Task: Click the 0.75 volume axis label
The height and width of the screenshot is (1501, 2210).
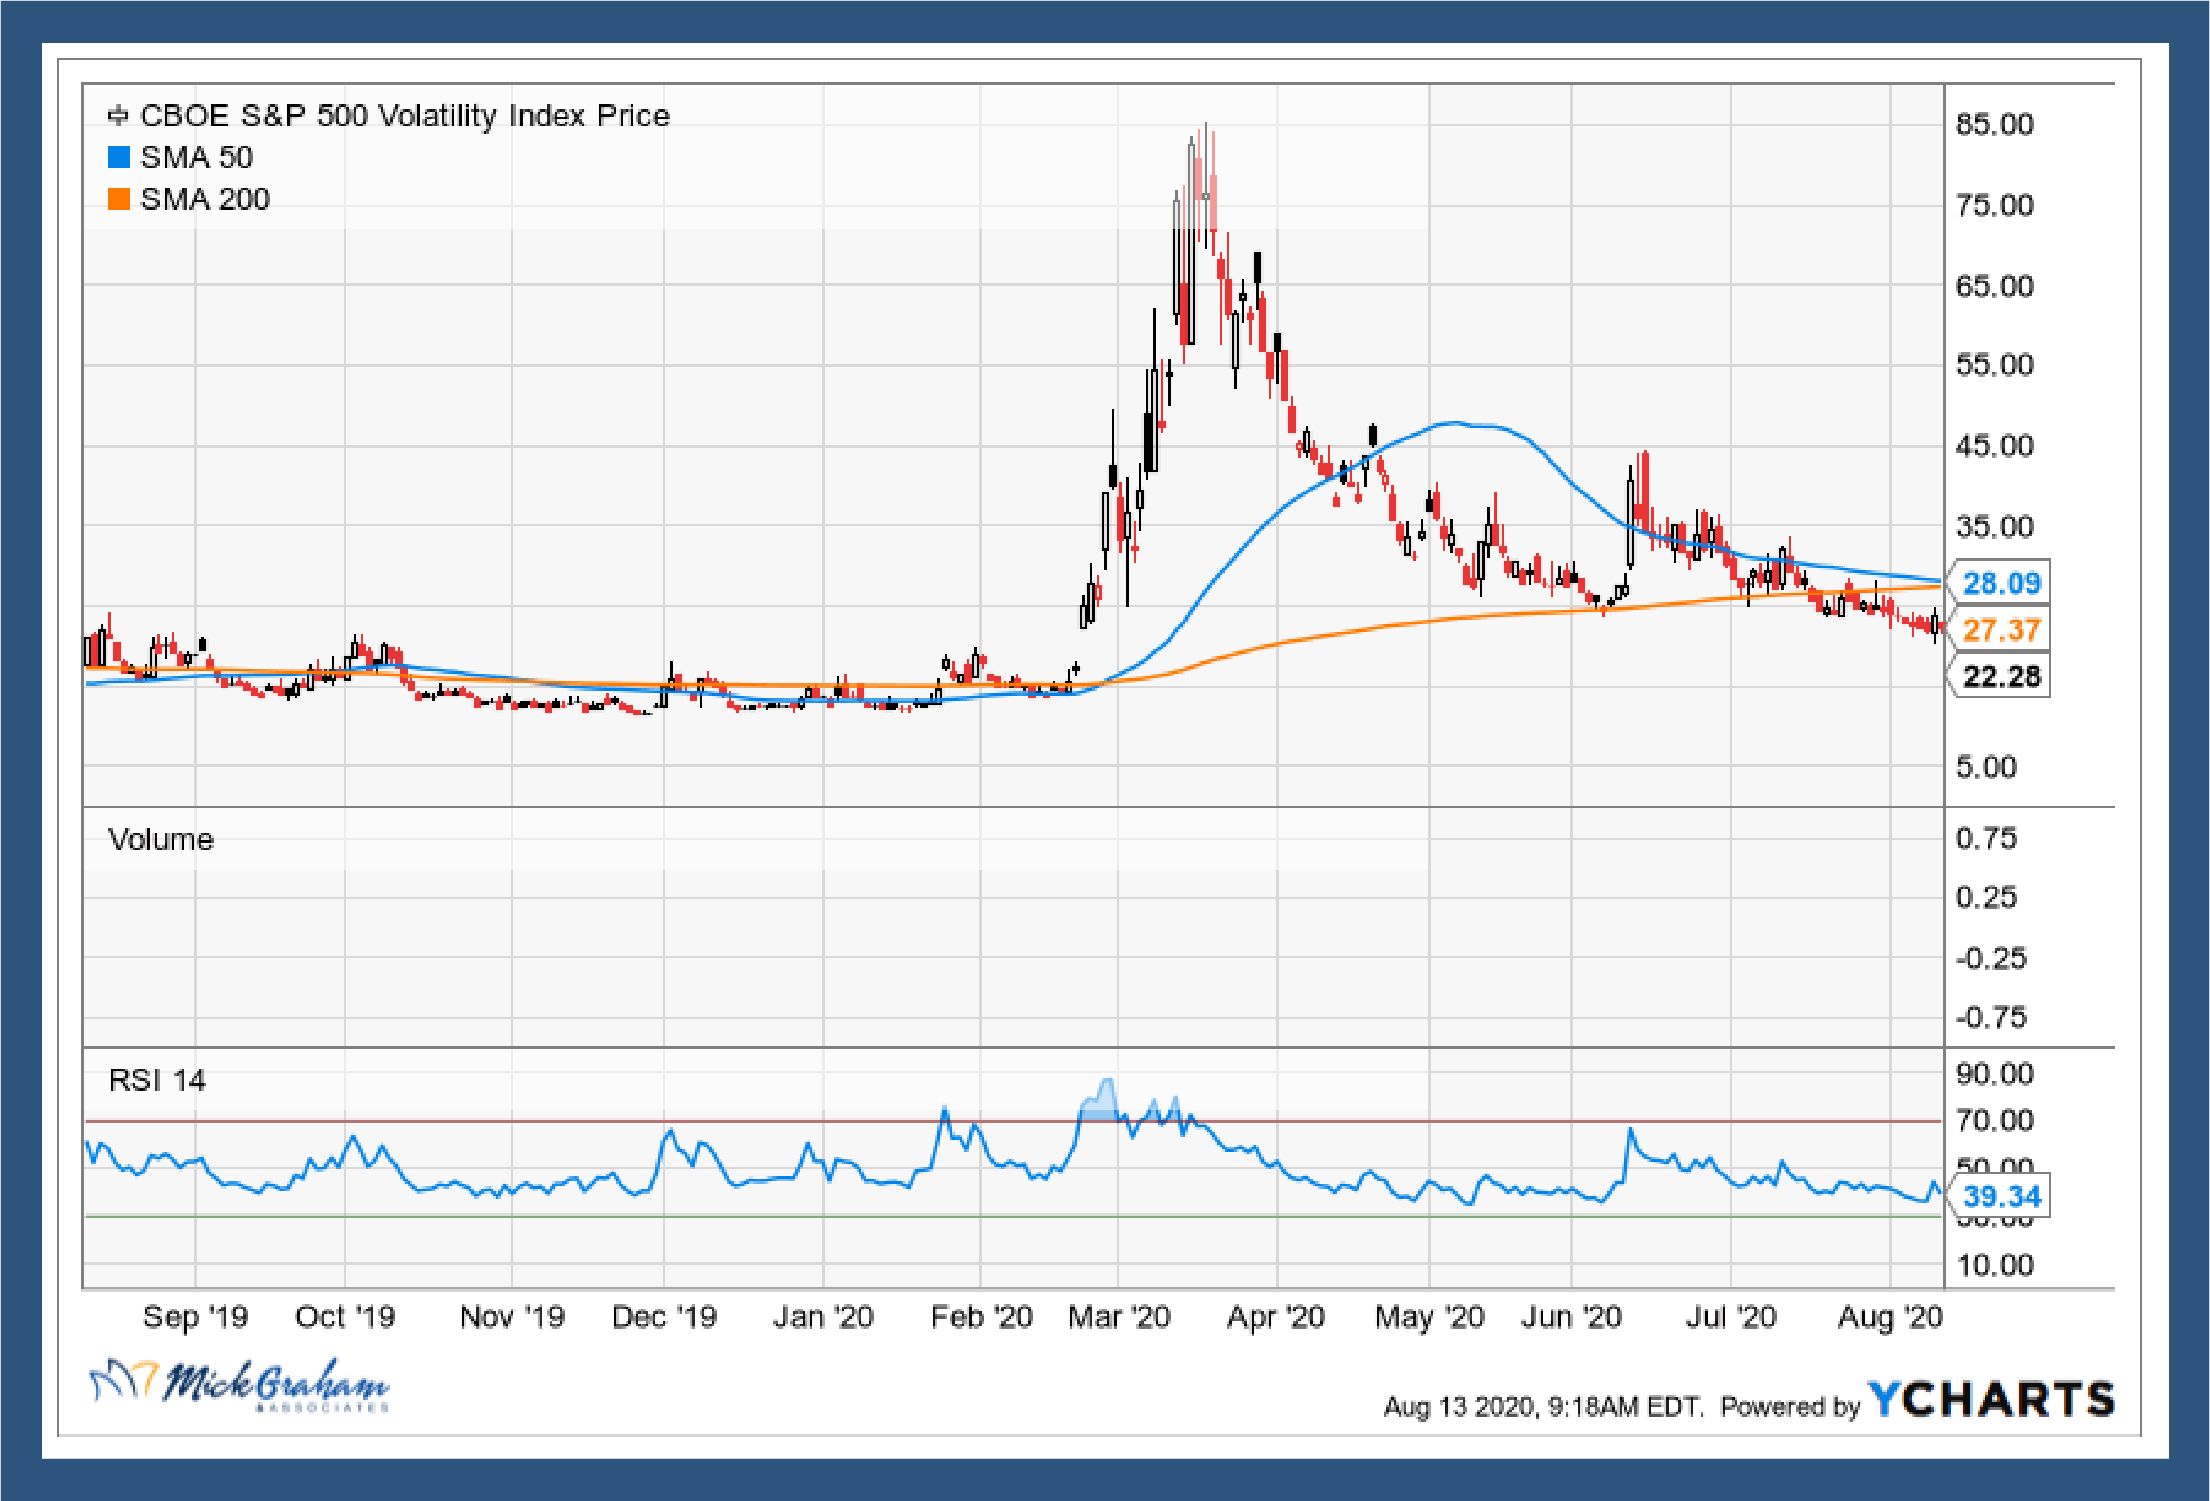Action: (1987, 838)
